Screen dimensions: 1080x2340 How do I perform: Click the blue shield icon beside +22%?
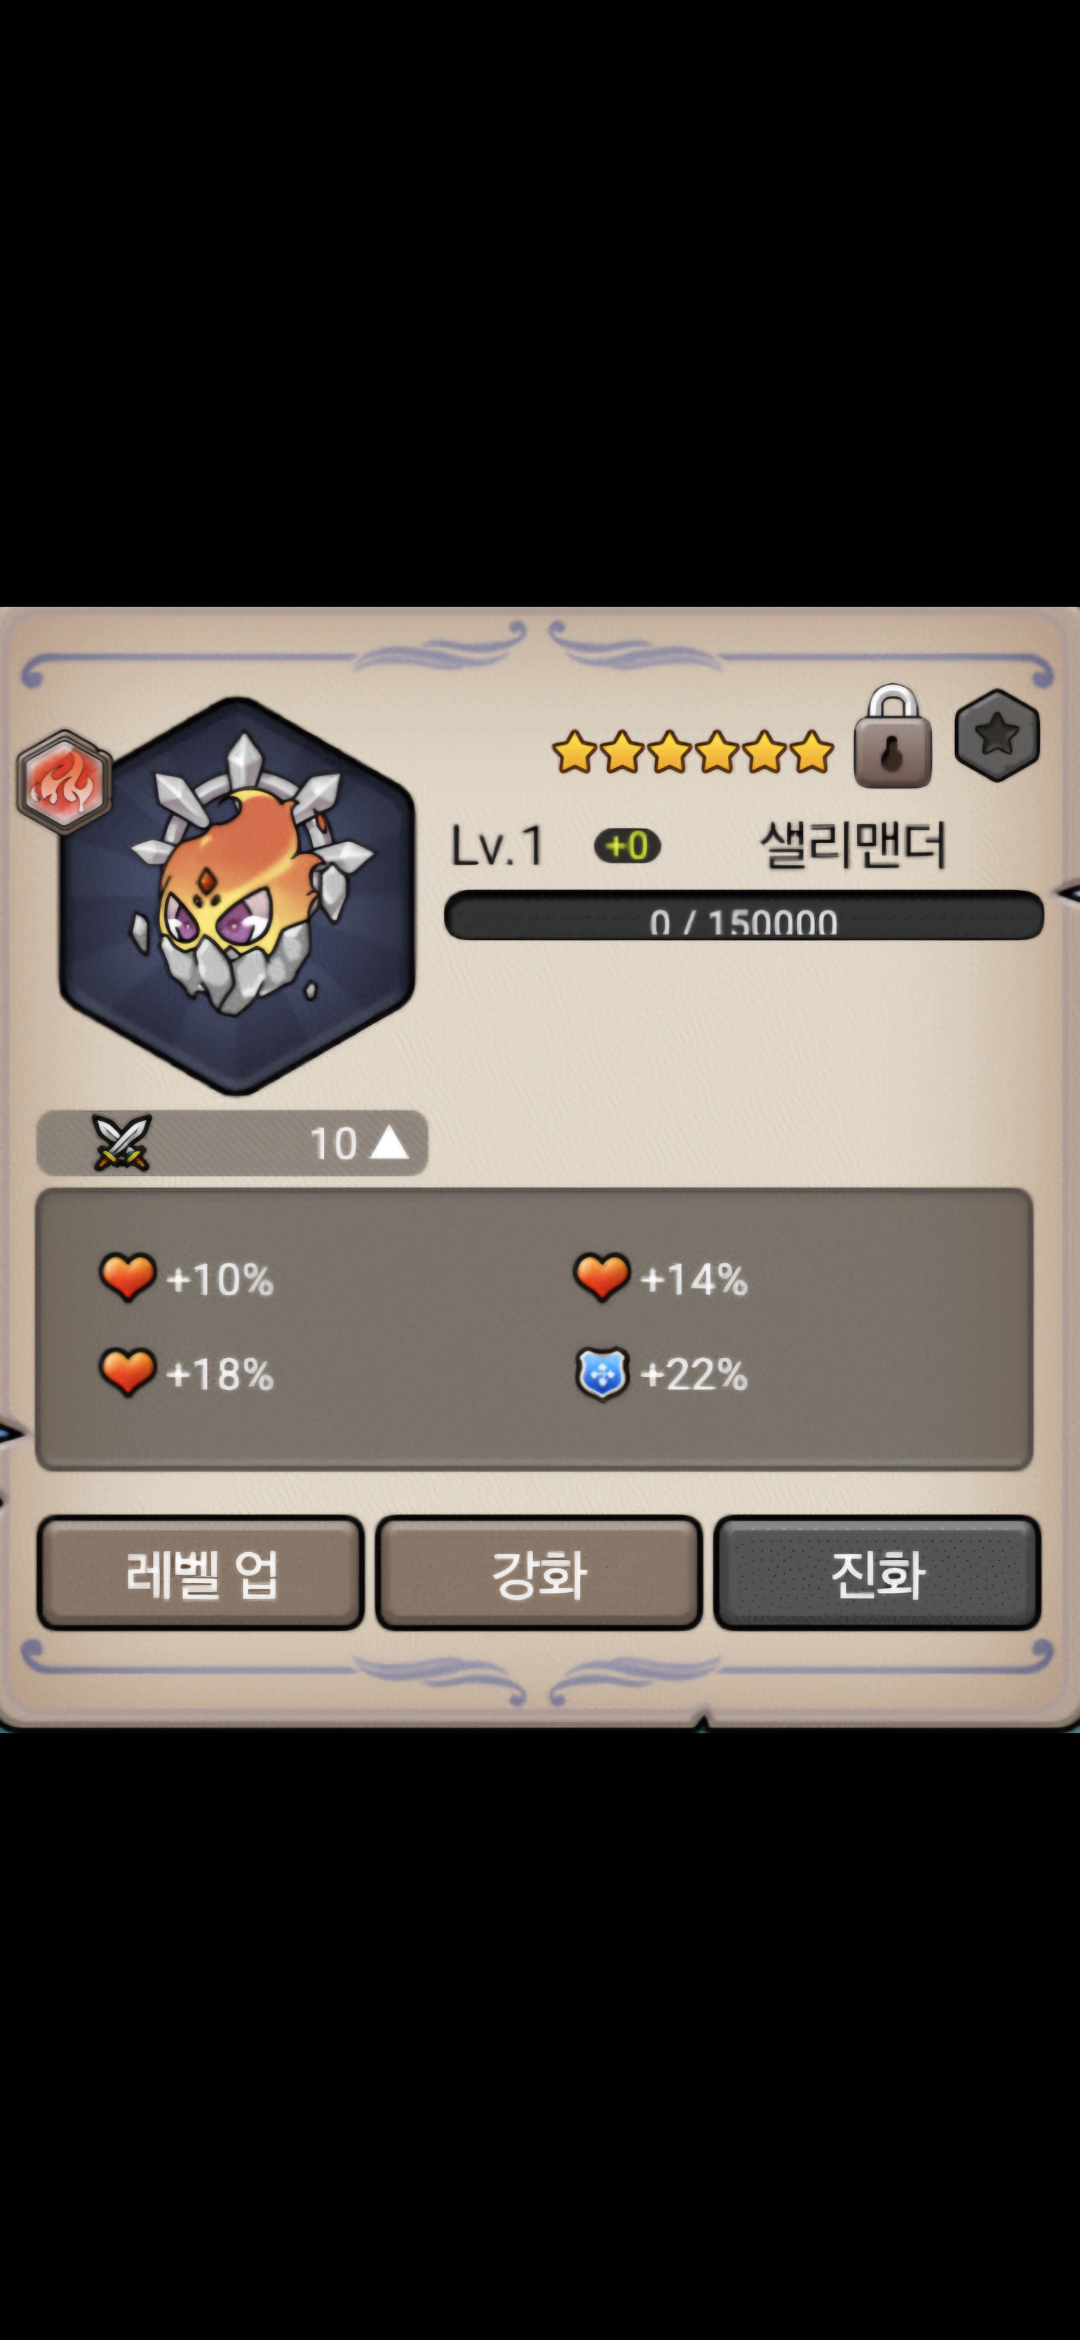602,1374
